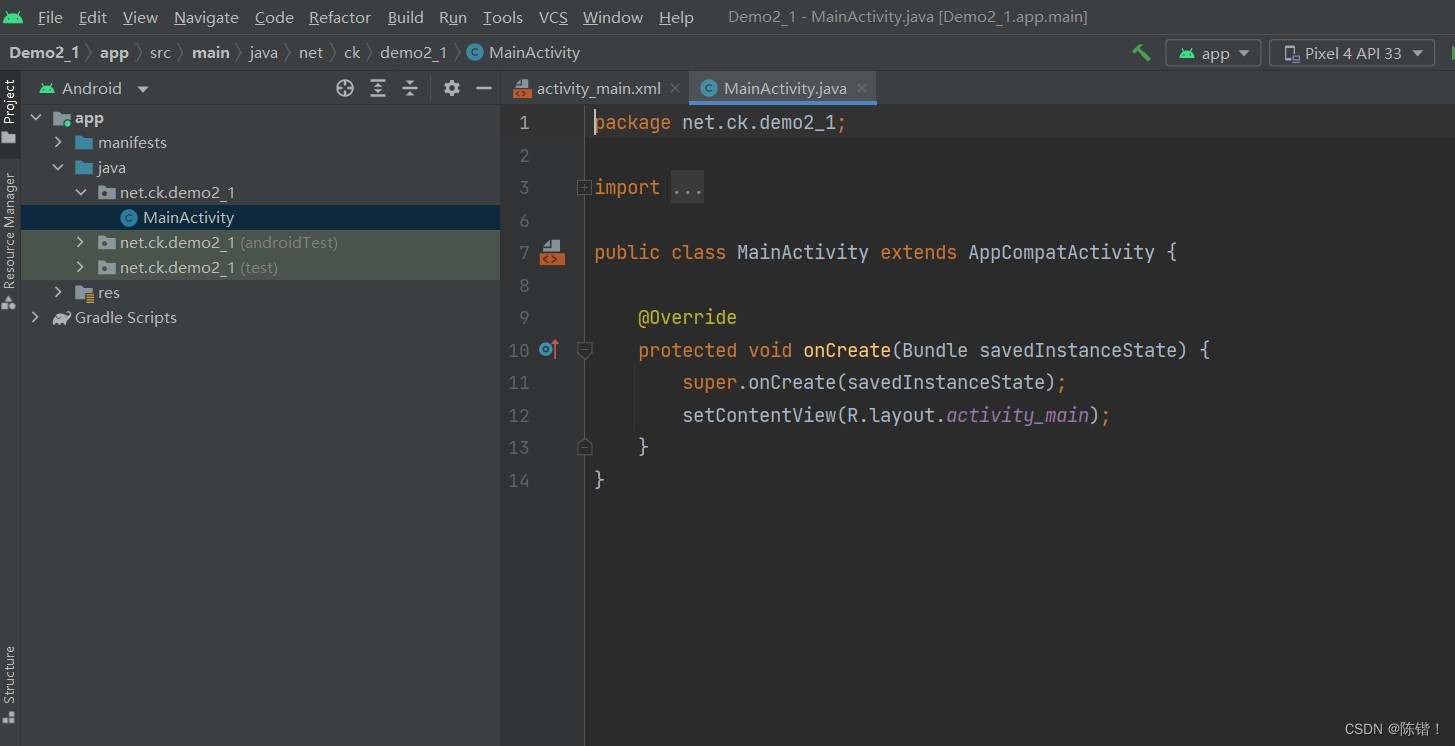The image size is (1455, 746).
Task: Fold the onCreate method at line 10
Action: click(x=585, y=350)
